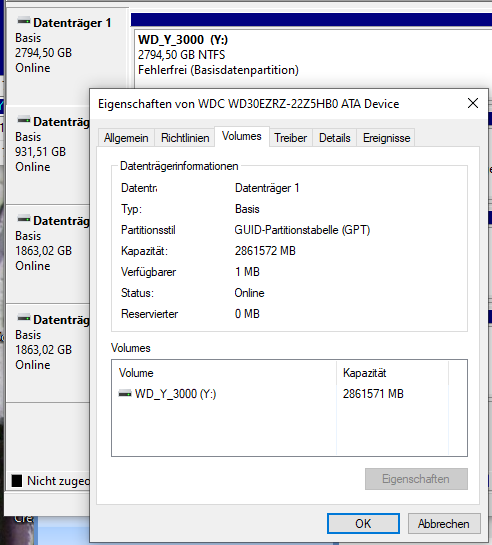Click the 931,51 GB disk's drive icon
The image size is (492, 545).
tap(24, 120)
